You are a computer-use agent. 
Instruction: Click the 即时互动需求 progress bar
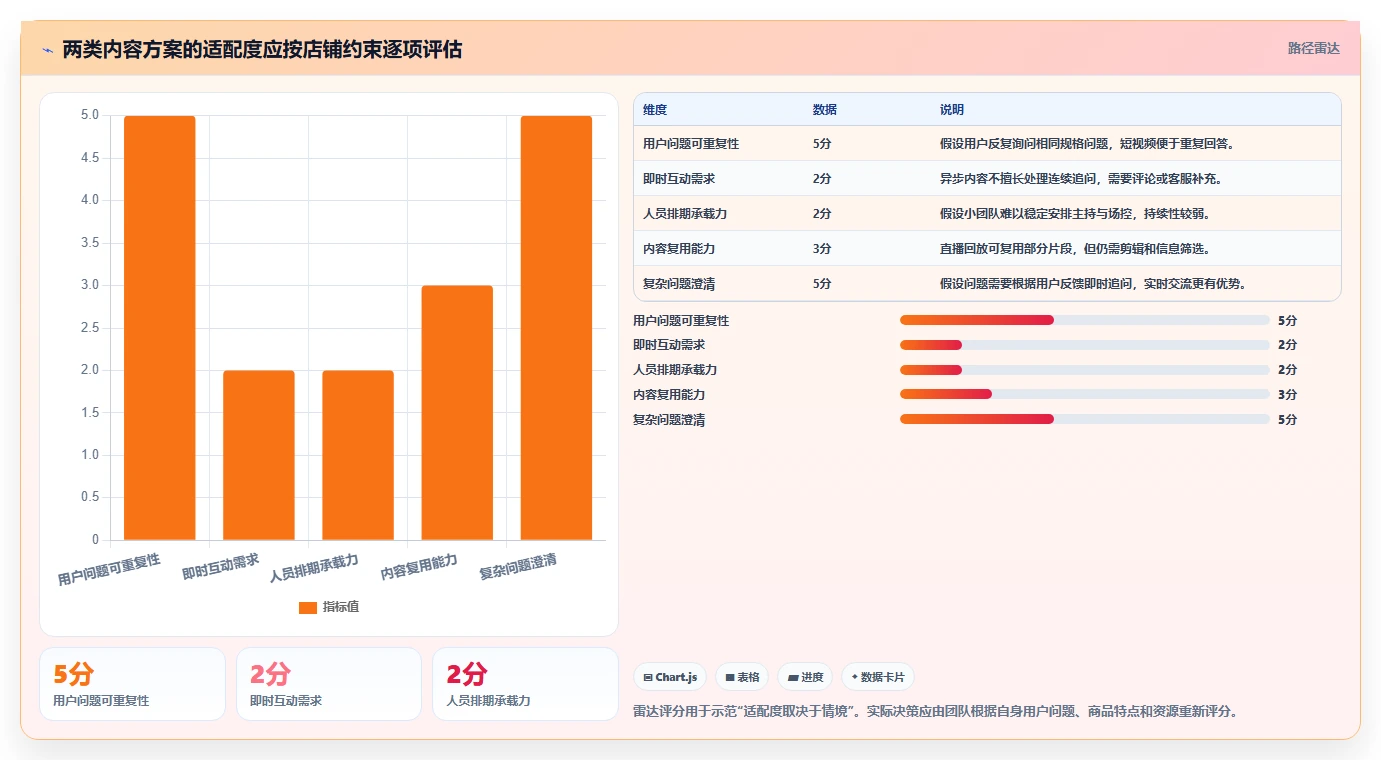1085,345
